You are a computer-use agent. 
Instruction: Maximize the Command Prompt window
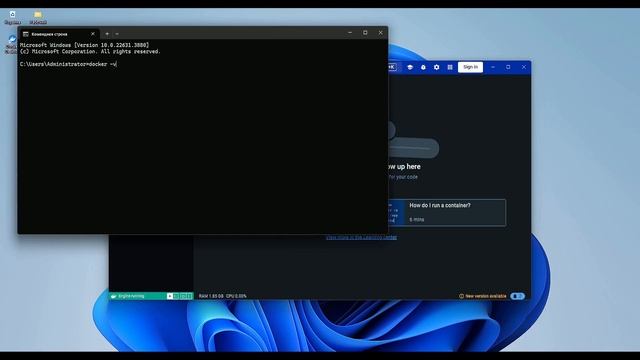365,33
